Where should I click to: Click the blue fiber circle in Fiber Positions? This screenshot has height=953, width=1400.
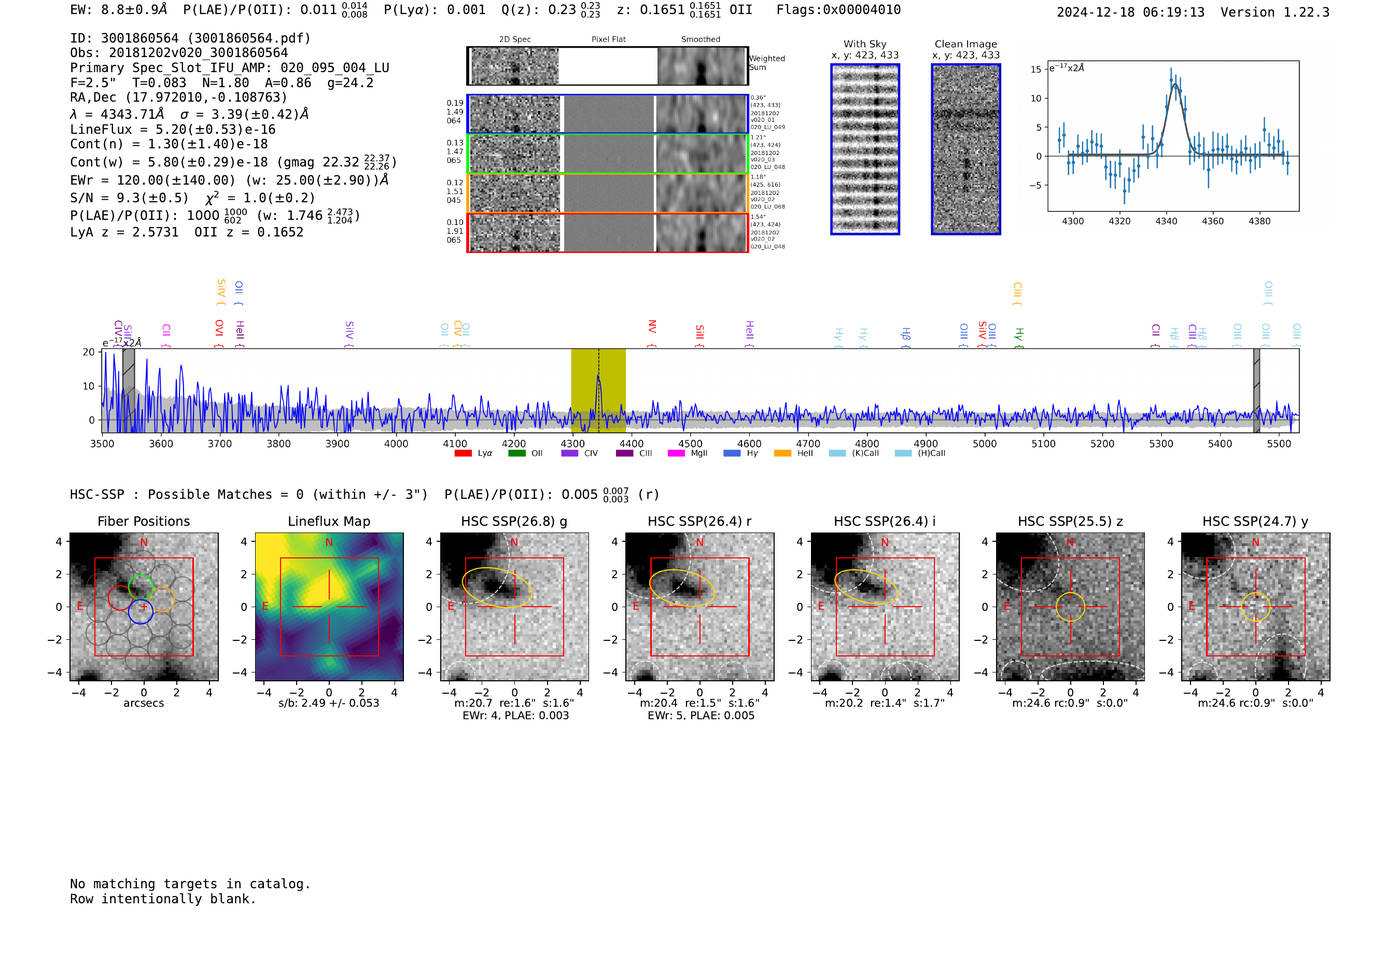pos(140,612)
